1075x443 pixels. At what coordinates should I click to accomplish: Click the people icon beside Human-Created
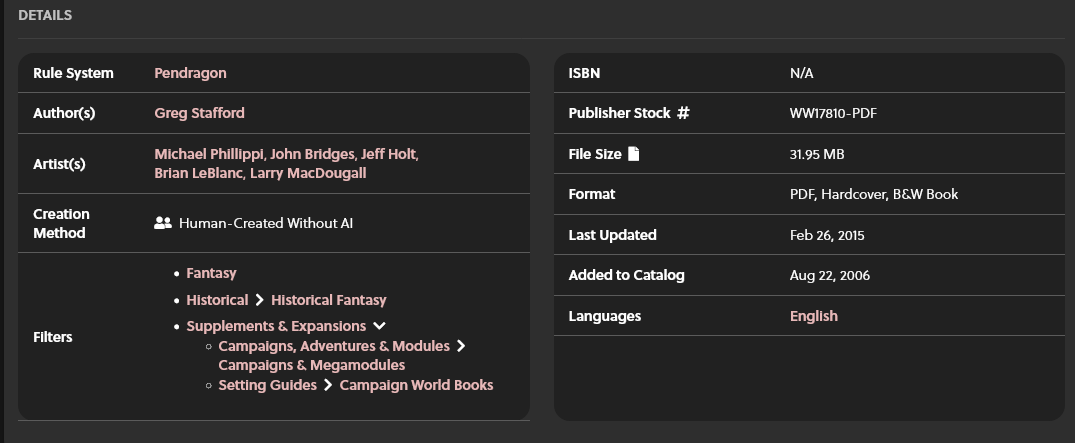162,223
